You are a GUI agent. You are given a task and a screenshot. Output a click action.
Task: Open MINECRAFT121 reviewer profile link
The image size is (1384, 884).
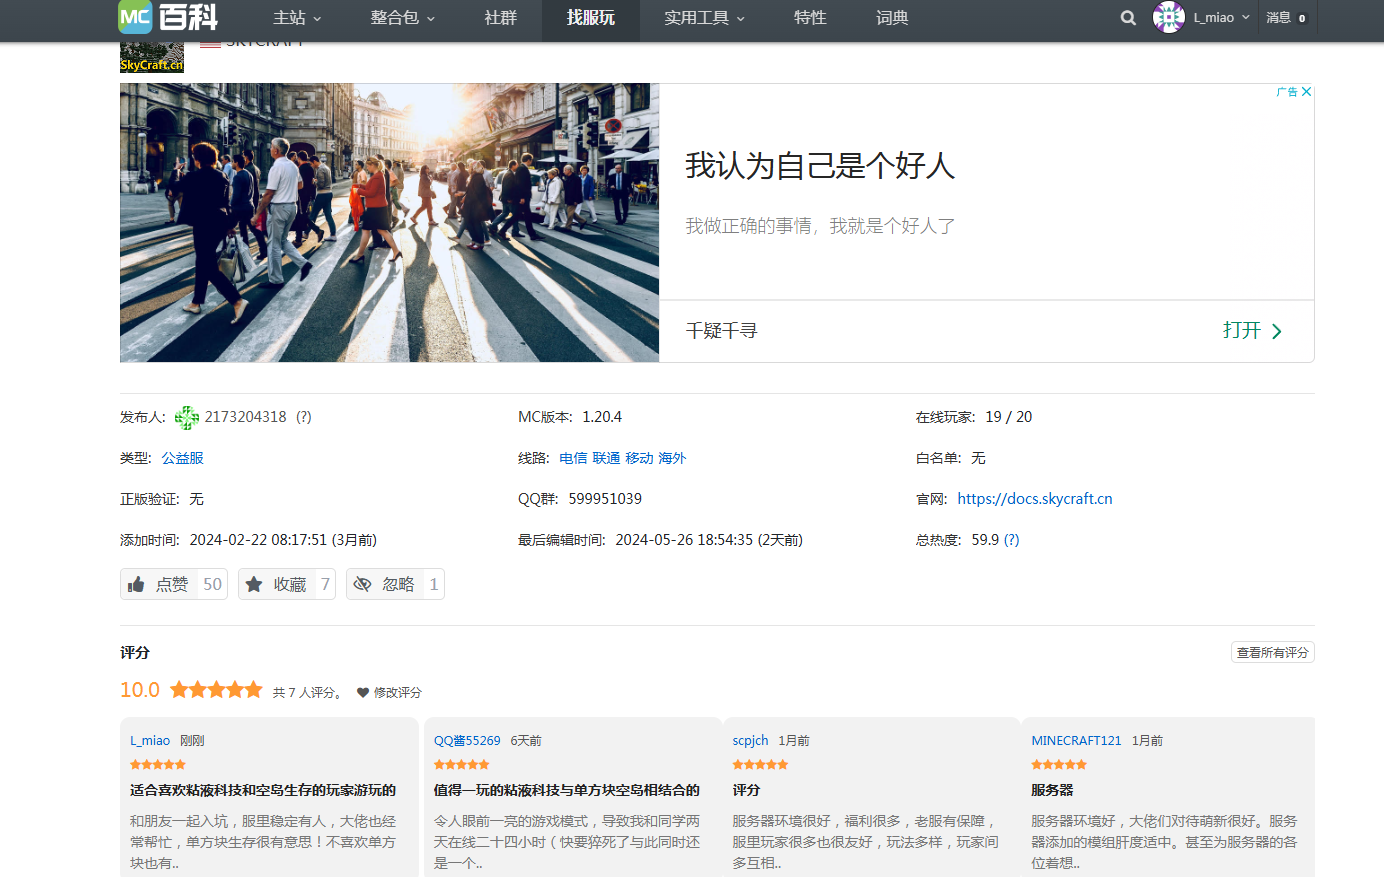(1076, 741)
